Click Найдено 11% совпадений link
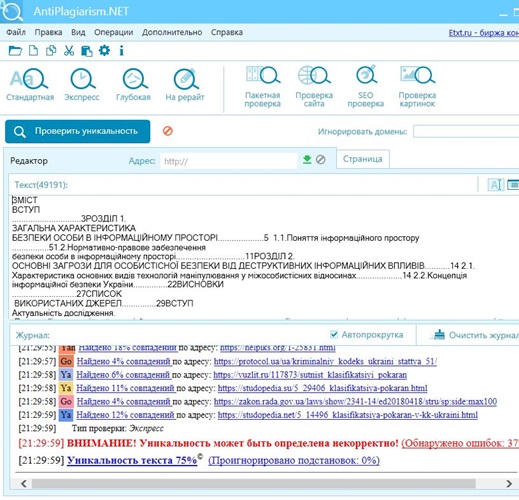 coord(125,388)
